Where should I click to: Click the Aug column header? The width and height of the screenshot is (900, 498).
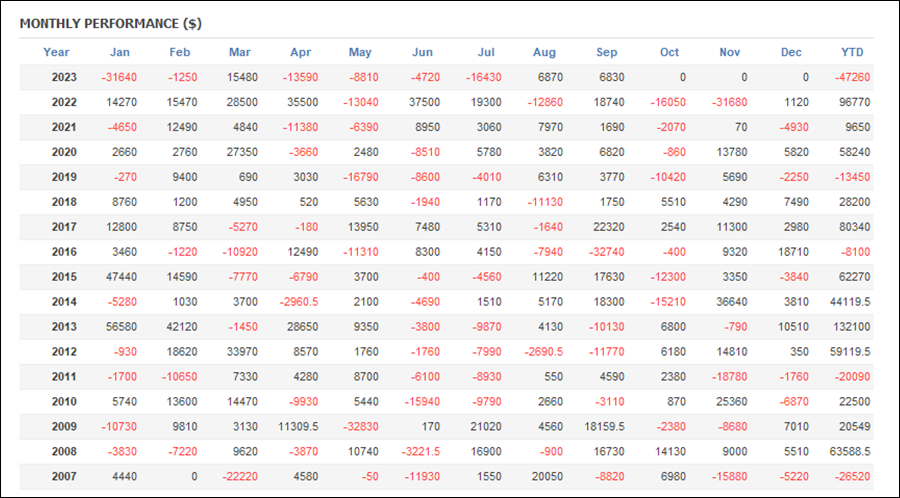544,52
